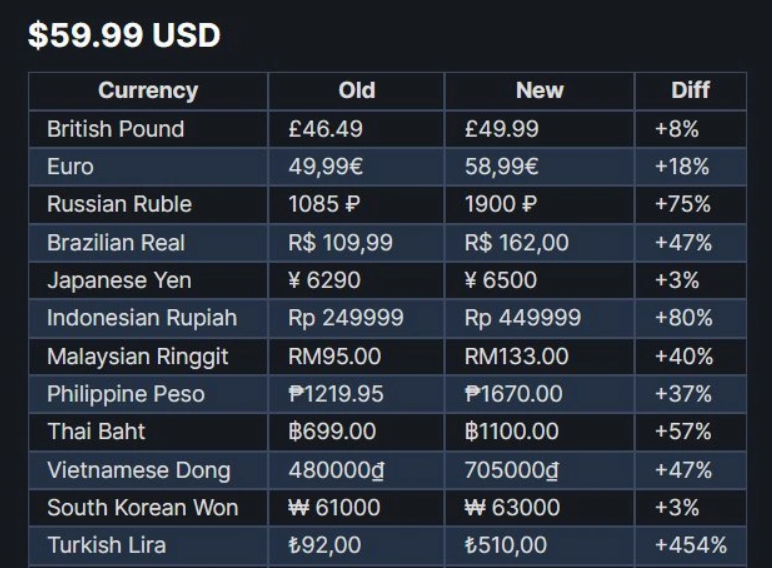Viewport: 772px width, 568px height.
Task: Click the Russian Ruble +75% difference cell
Action: point(682,205)
